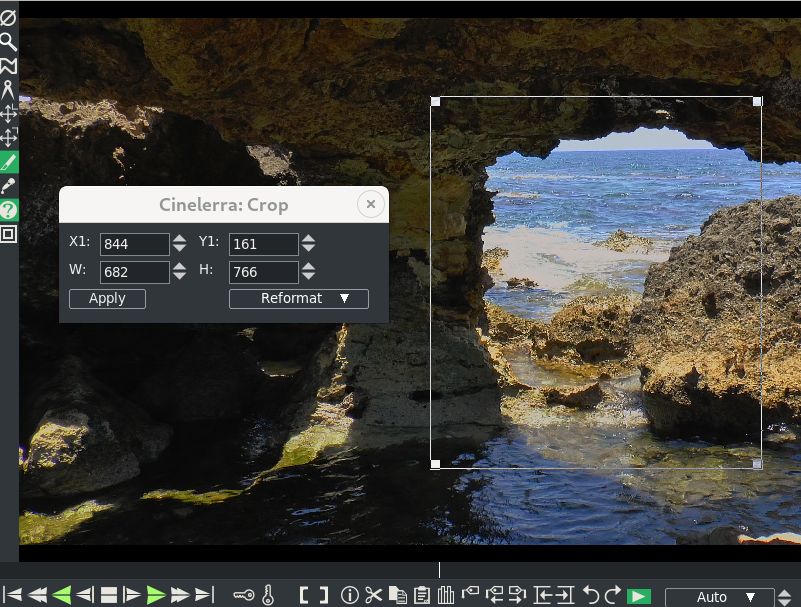Click the scissors cut icon
This screenshot has height=607, width=801.
coord(373,596)
